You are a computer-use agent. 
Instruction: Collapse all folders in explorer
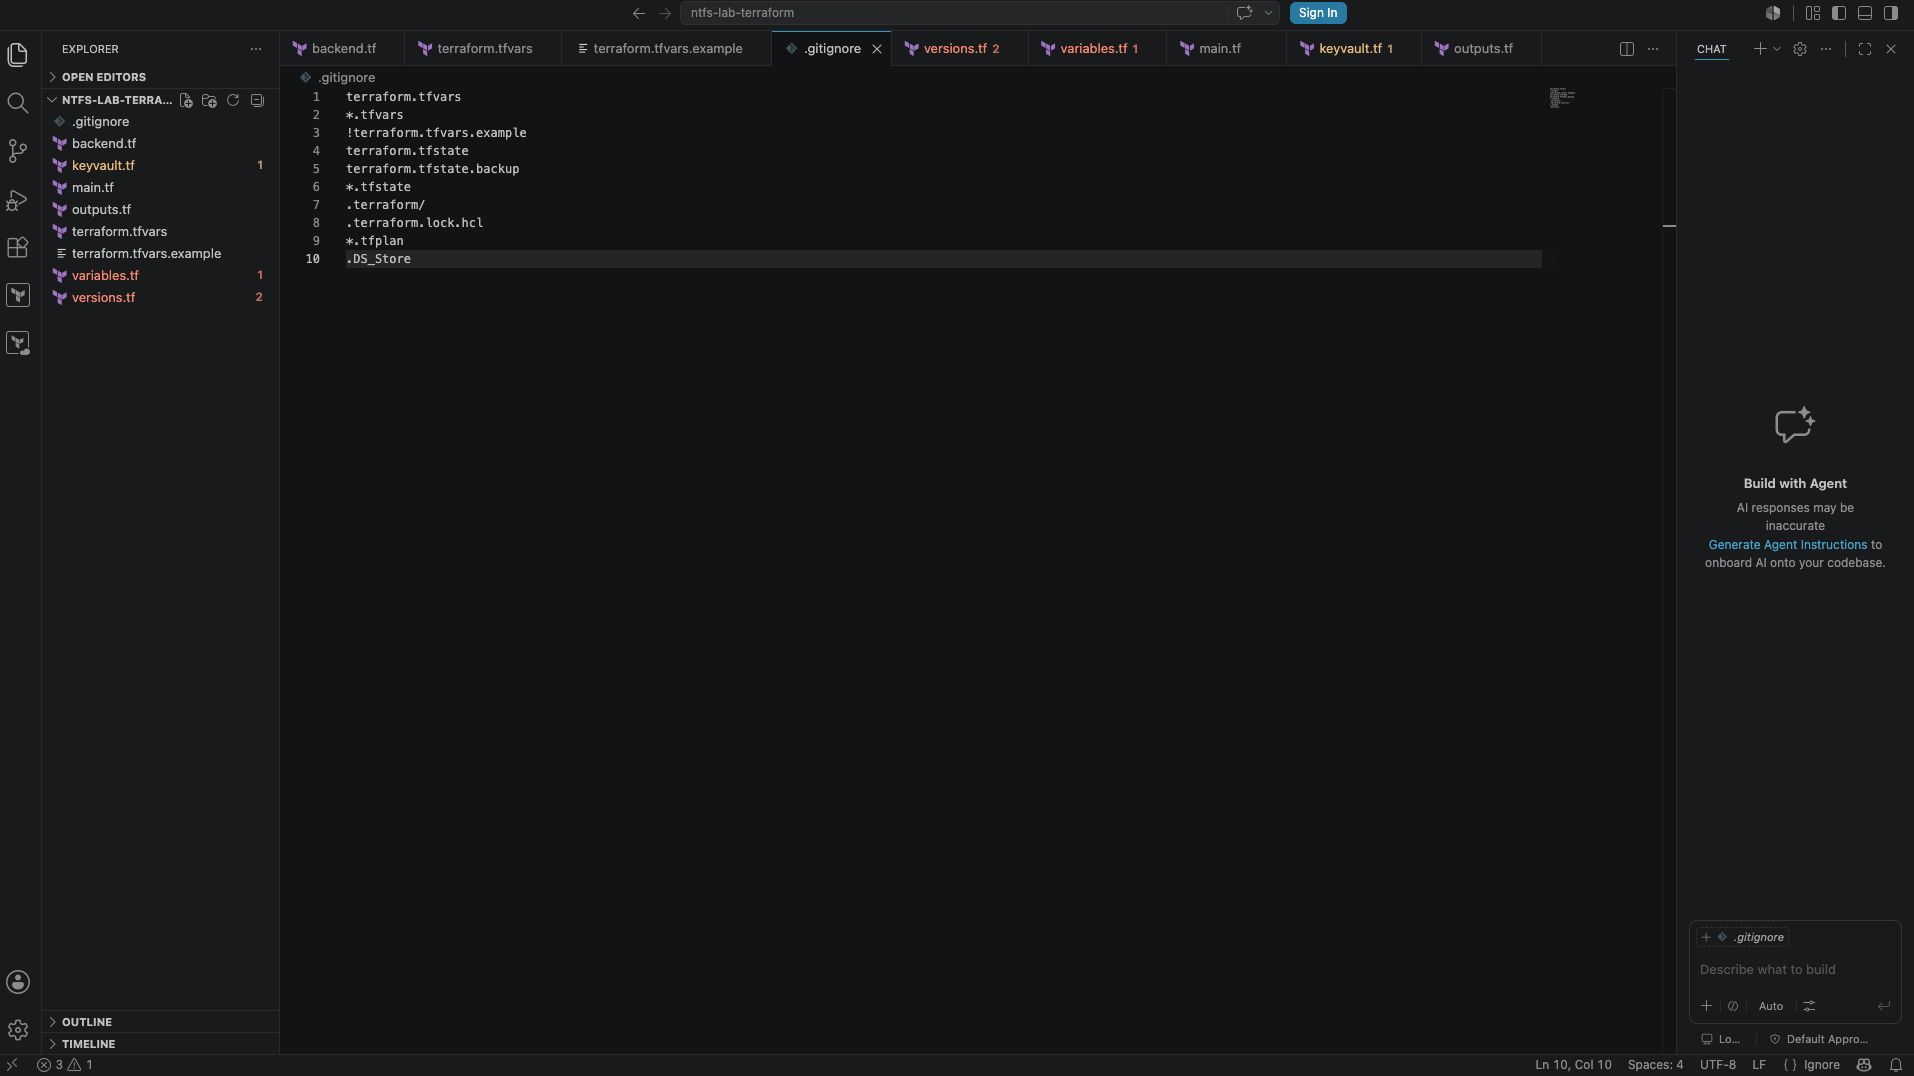tap(257, 100)
